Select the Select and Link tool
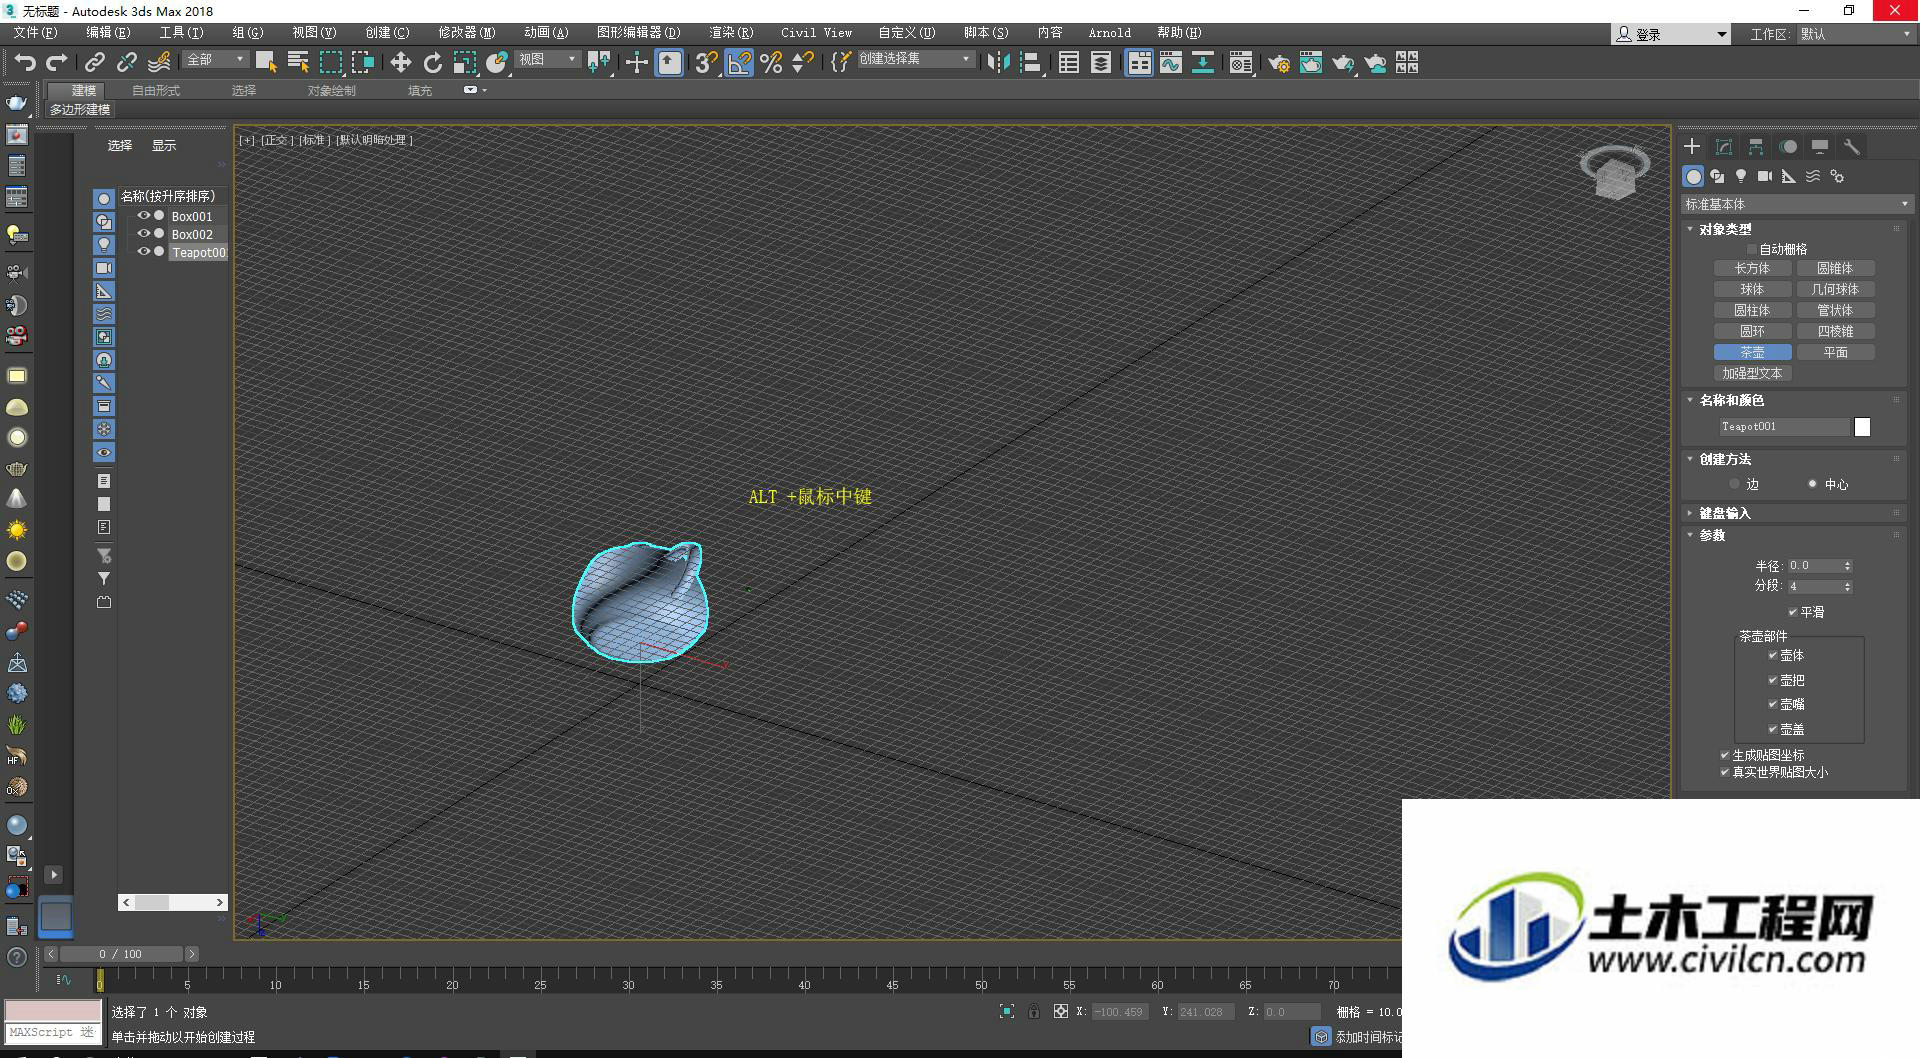The width and height of the screenshot is (1920, 1058). (x=95, y=63)
